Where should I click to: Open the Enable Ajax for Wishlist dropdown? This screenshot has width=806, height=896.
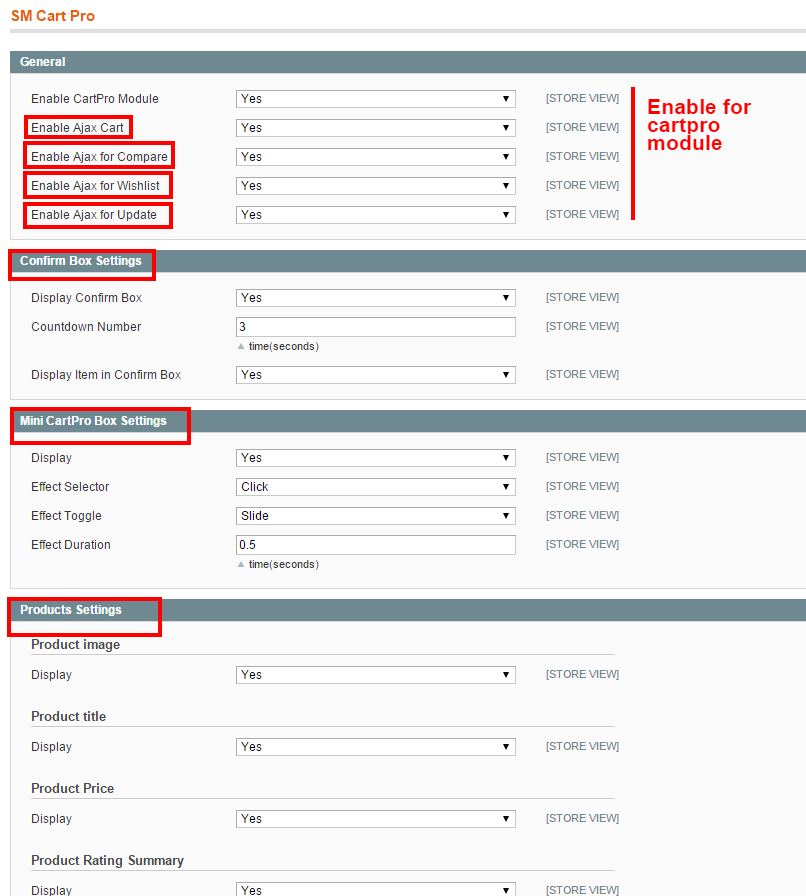click(376, 186)
